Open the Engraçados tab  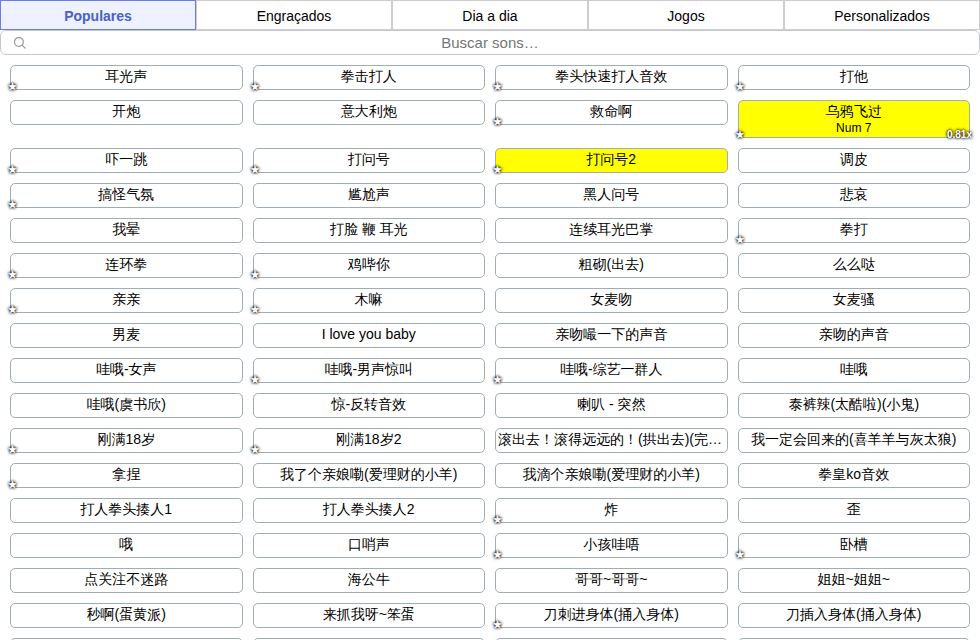point(294,16)
